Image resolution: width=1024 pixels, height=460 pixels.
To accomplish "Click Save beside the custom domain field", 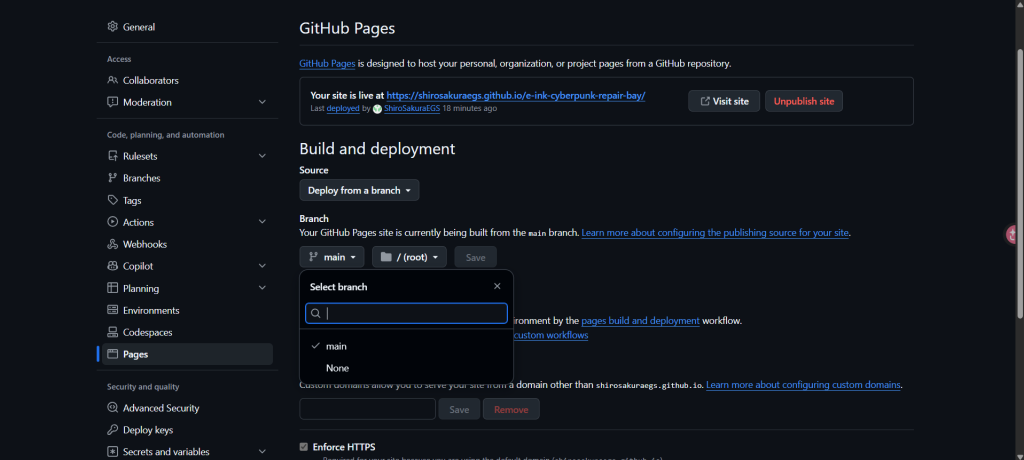I will (x=459, y=409).
